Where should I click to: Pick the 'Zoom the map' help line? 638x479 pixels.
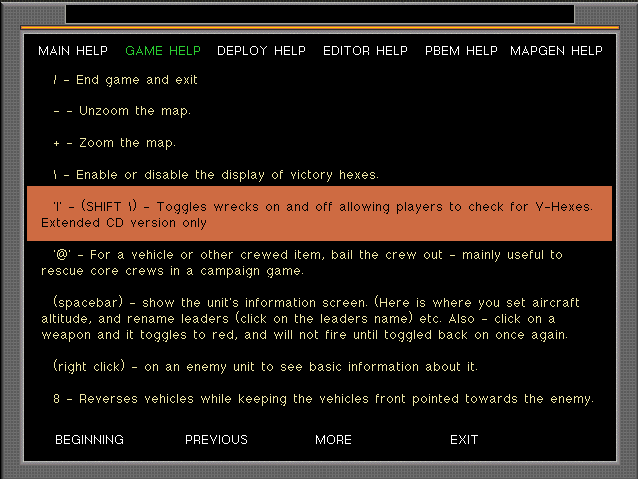click(114, 143)
